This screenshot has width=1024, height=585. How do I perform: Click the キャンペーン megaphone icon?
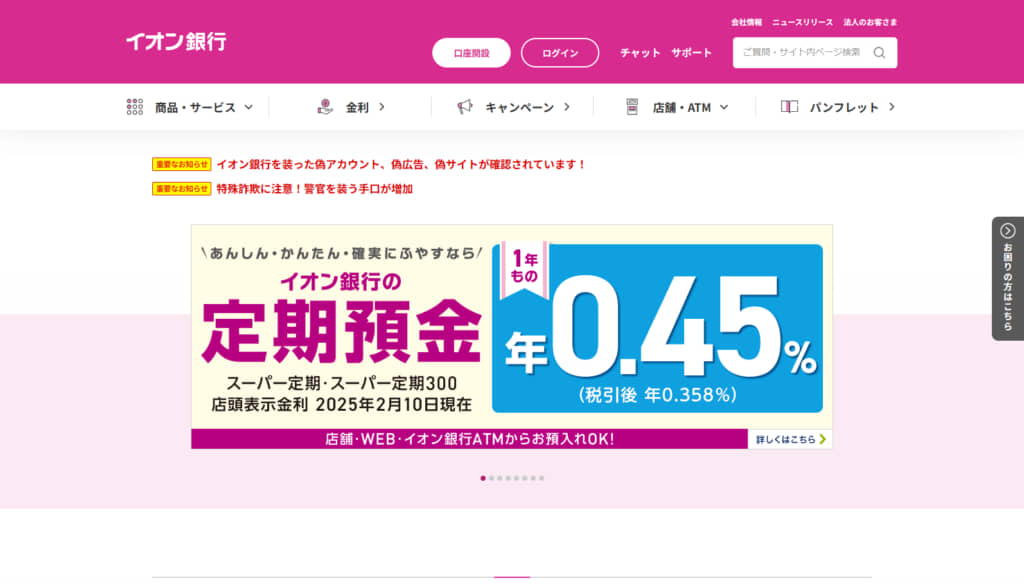point(465,107)
